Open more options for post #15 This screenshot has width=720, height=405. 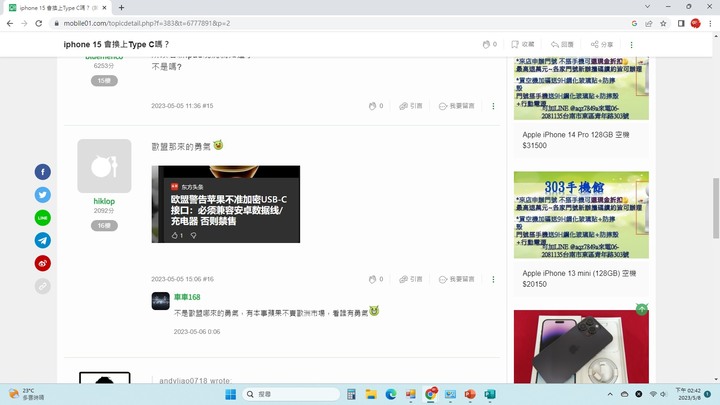pyautogui.click(x=493, y=106)
